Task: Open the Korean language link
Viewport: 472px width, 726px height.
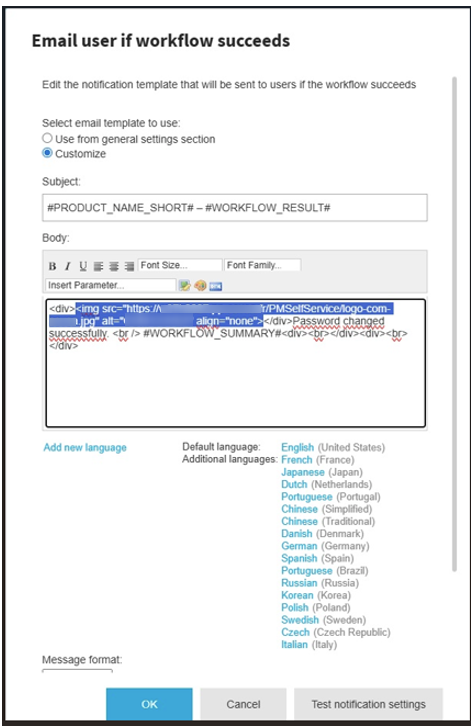Action: coord(297,595)
